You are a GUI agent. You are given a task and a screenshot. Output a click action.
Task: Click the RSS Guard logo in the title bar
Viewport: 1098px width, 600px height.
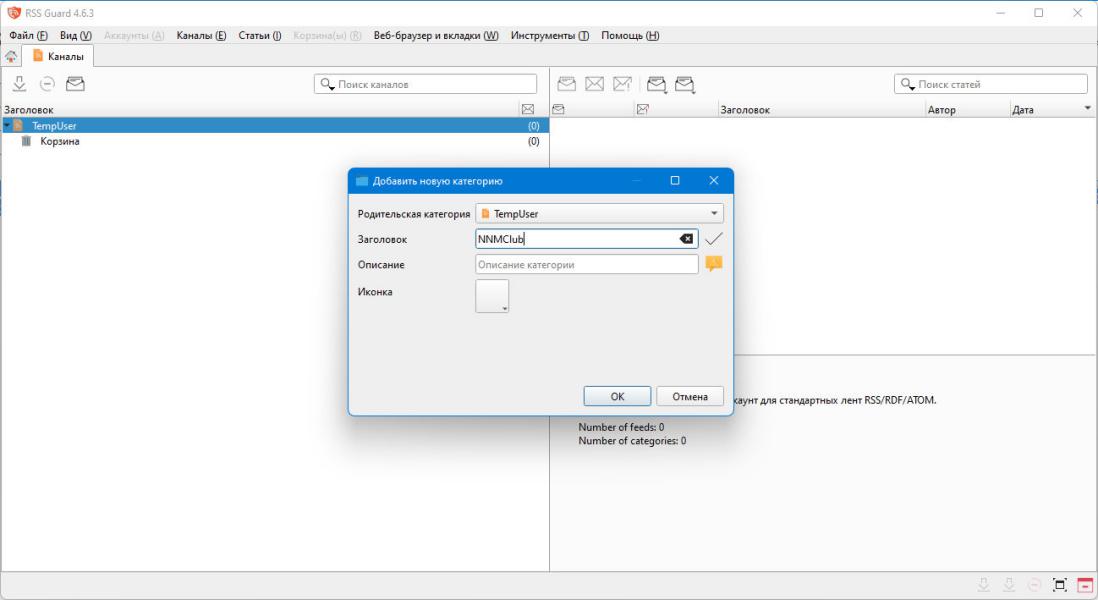tap(13, 13)
